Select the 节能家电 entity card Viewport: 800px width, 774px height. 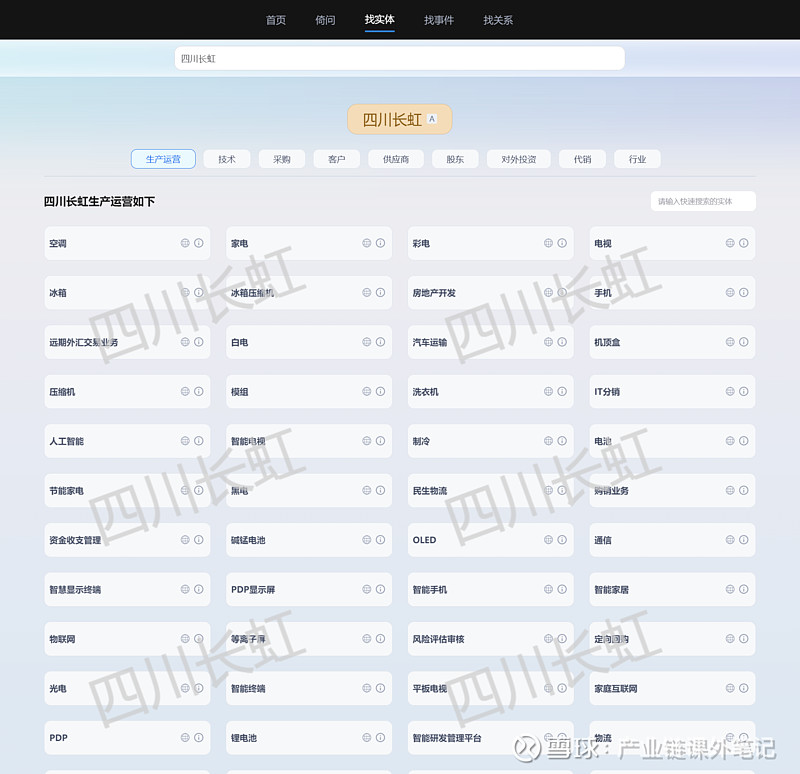127,490
